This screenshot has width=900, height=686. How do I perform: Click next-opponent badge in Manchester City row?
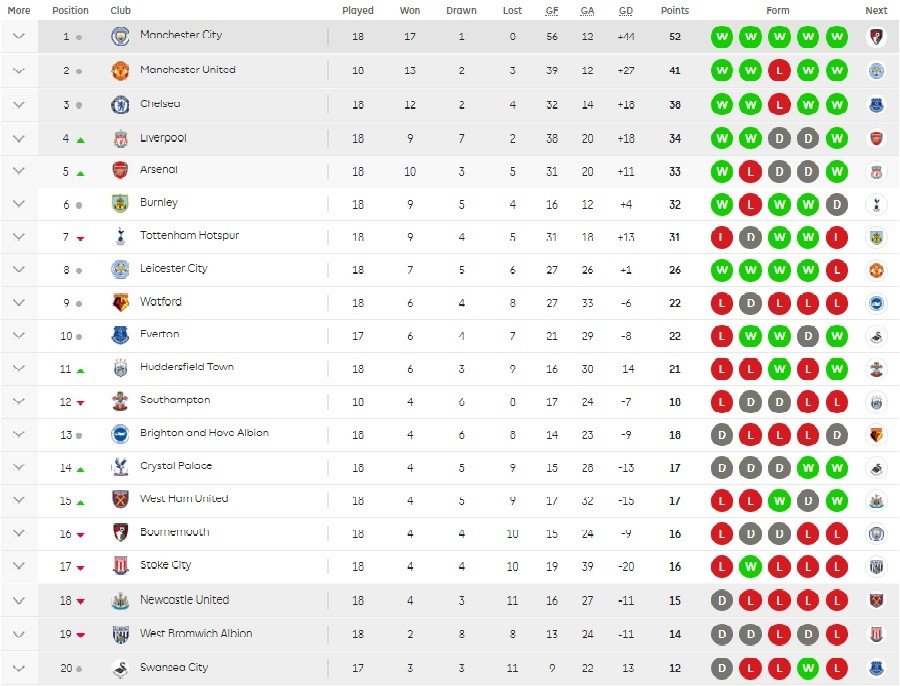coord(876,37)
